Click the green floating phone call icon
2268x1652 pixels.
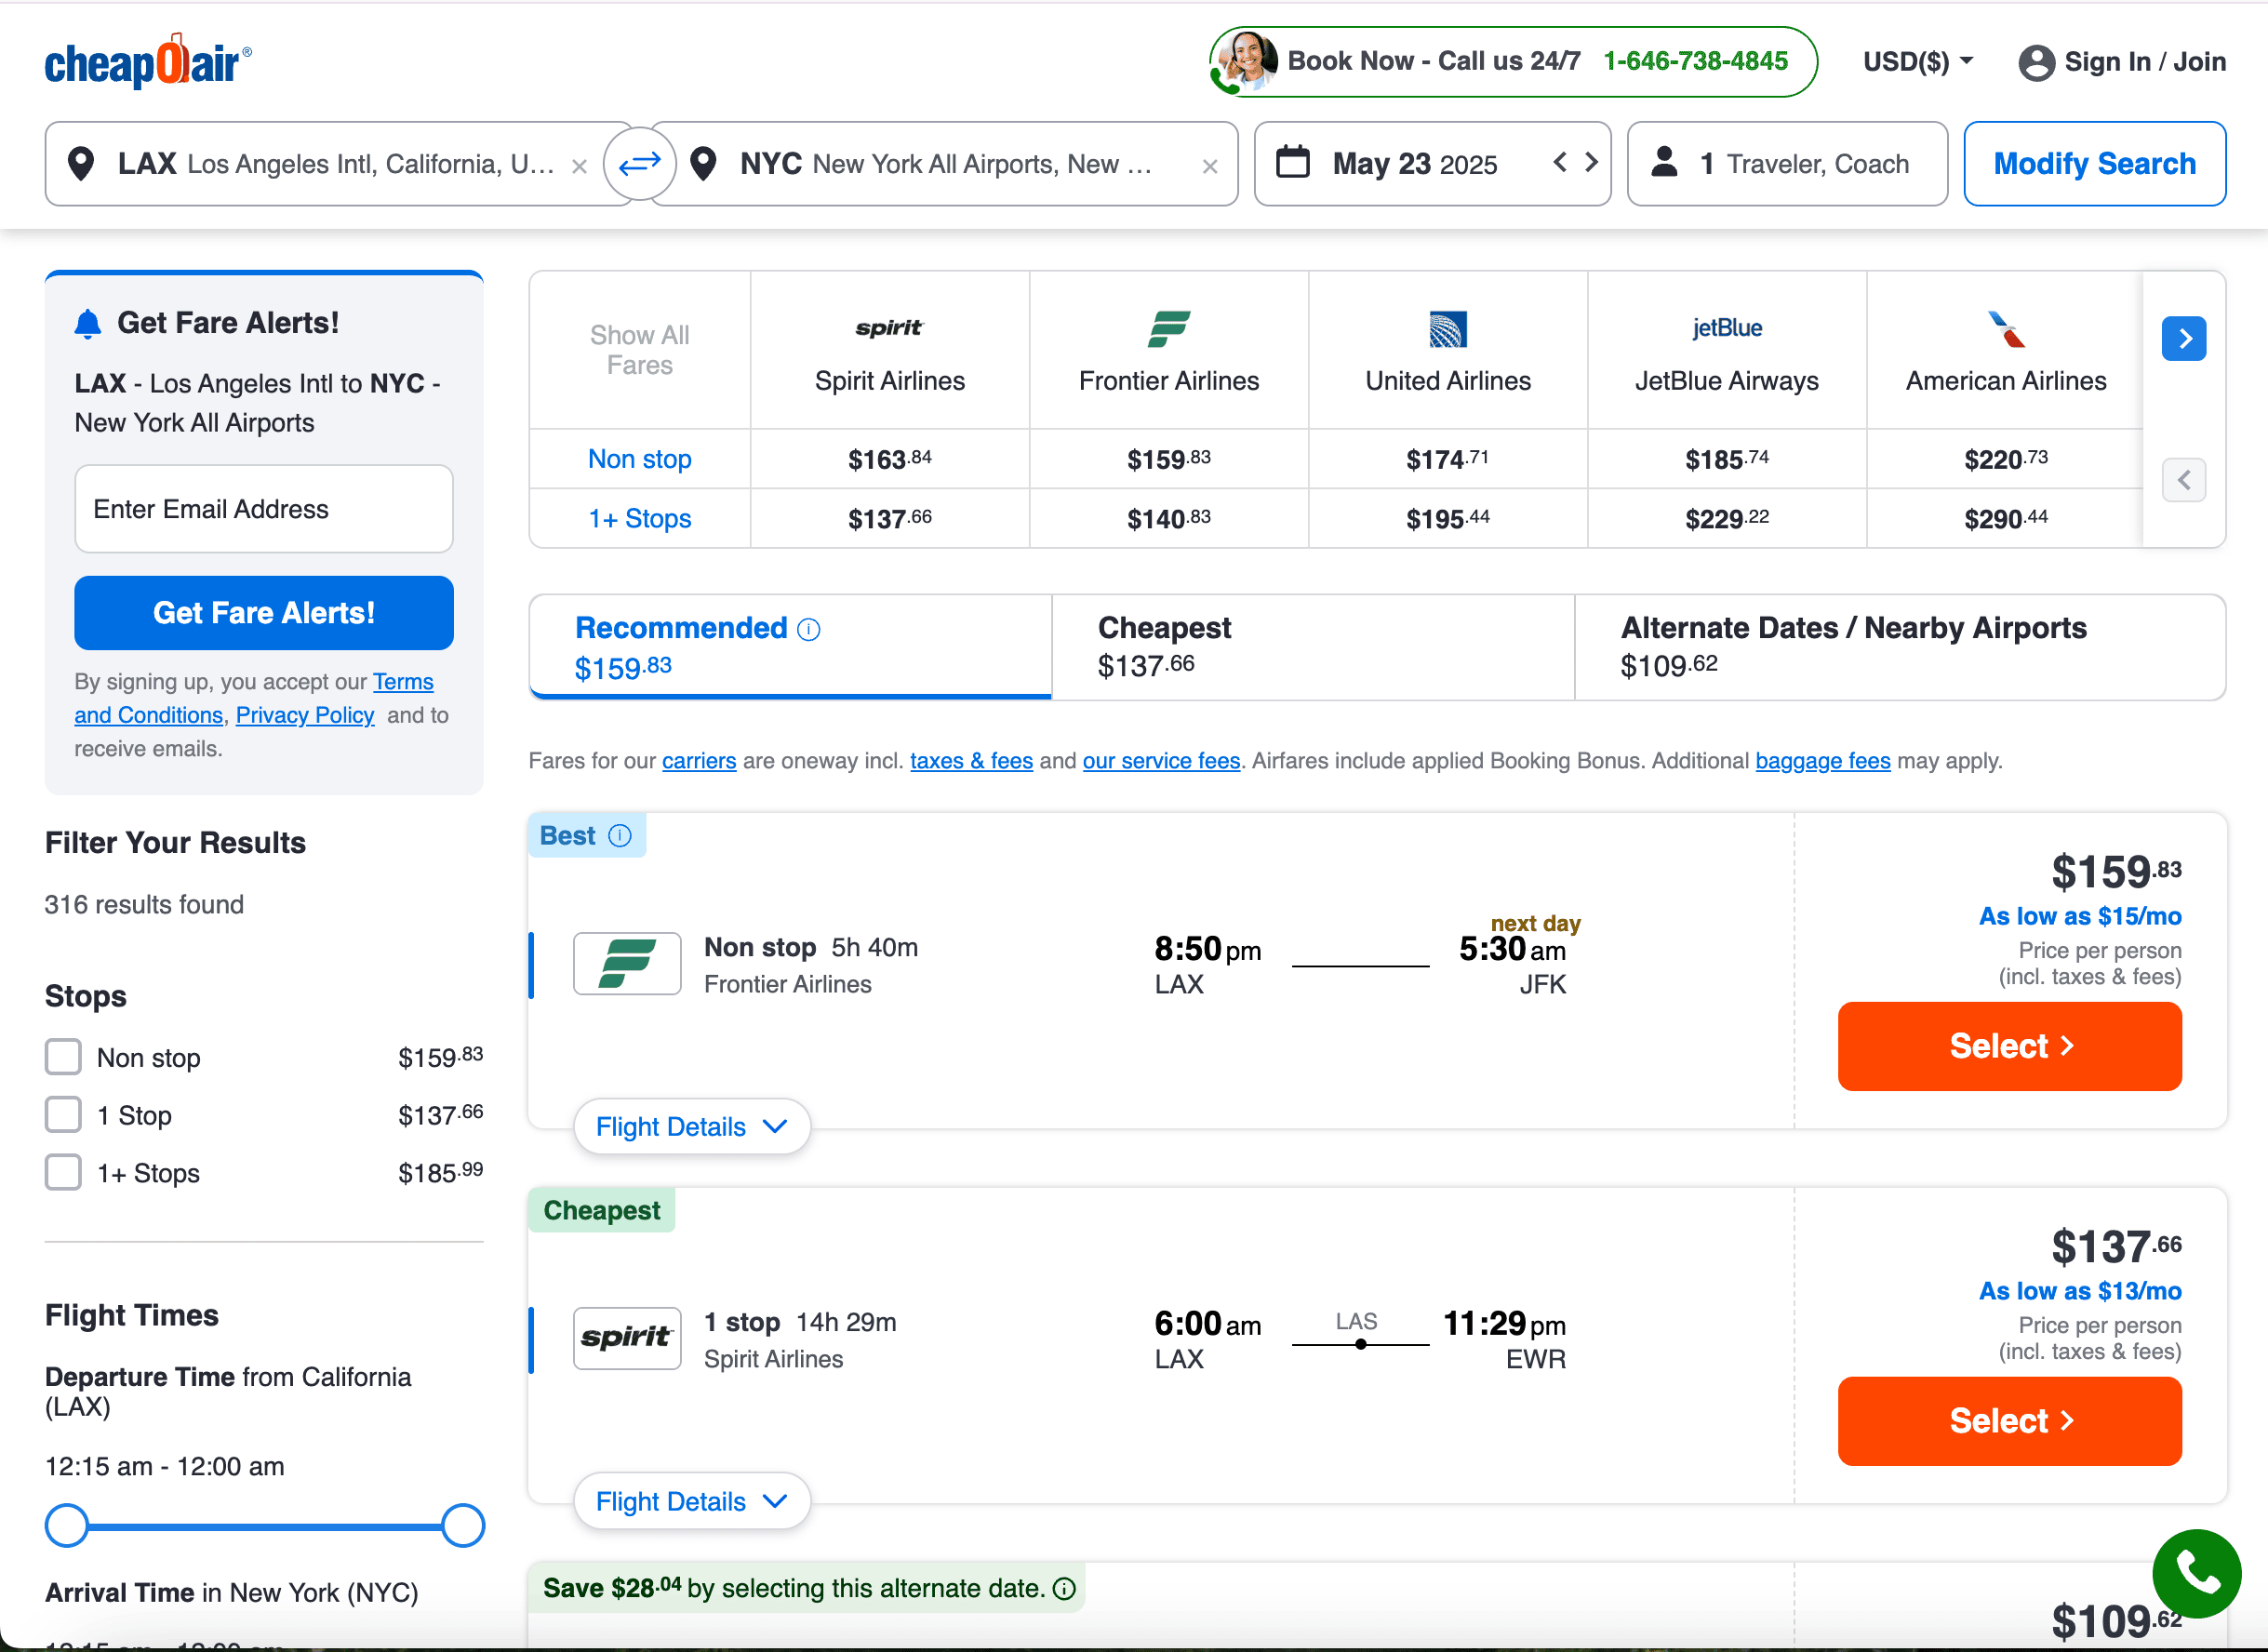coord(2196,1573)
